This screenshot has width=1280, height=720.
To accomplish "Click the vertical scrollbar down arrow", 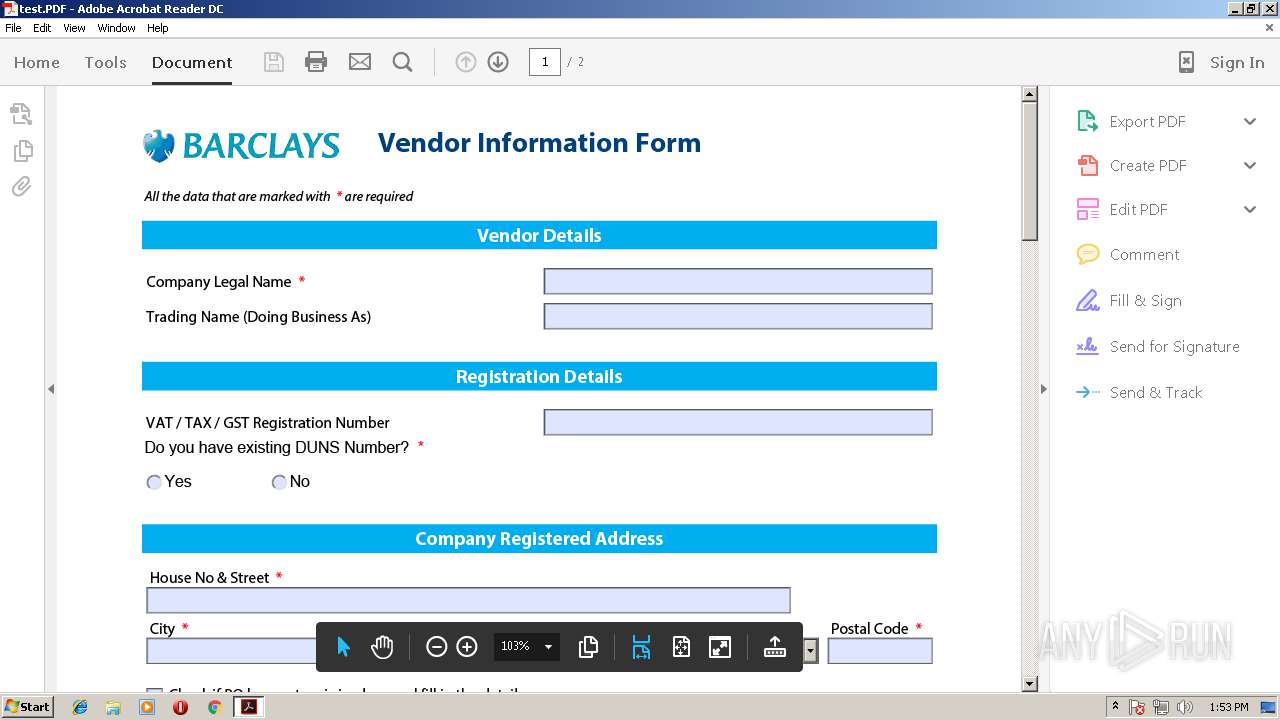I will coord(1030,684).
